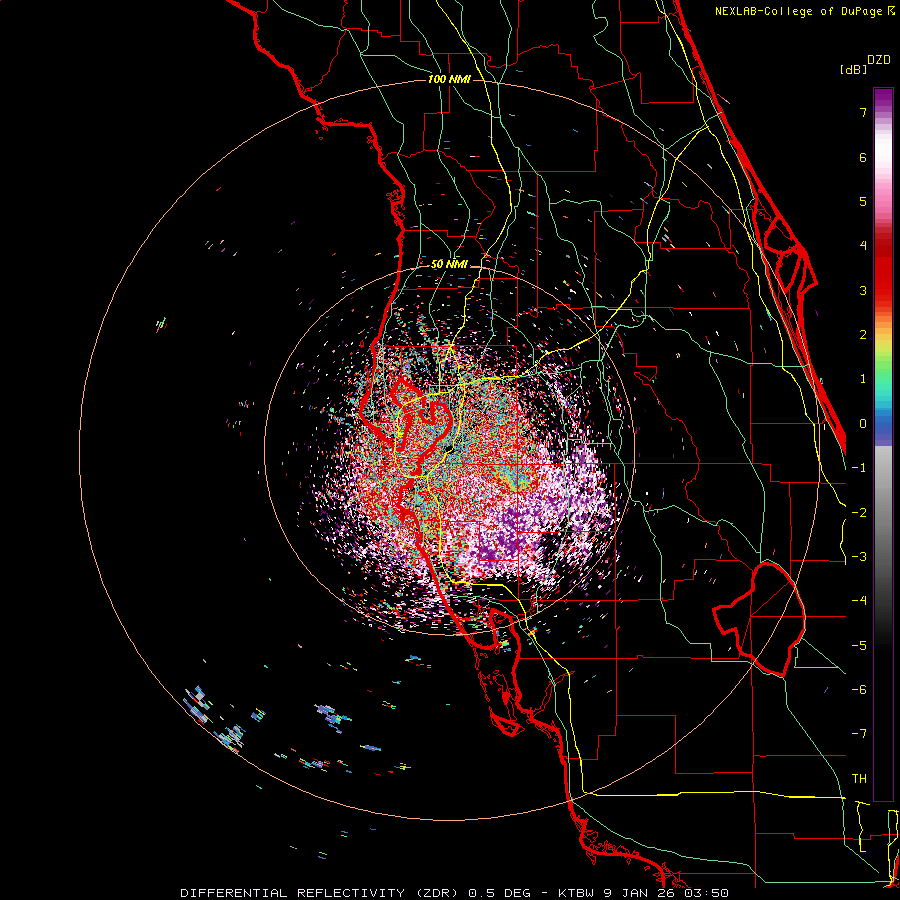Click the "0" value on the color scale
Viewport: 900px width, 900px height.
(863, 424)
